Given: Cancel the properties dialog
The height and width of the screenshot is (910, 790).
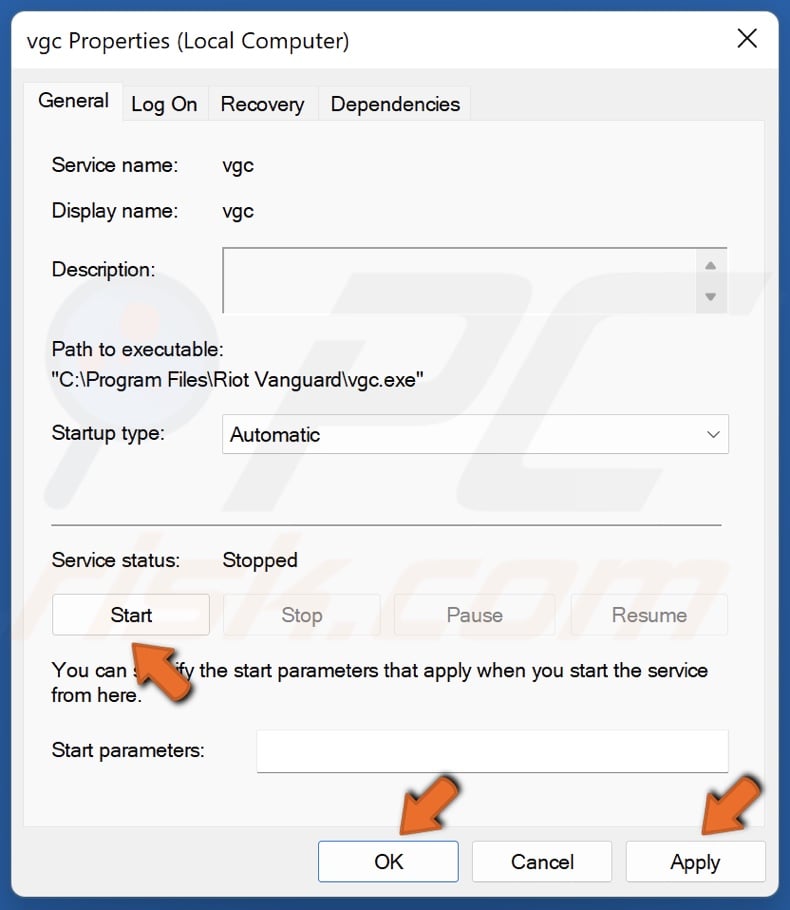Looking at the screenshot, I should (542, 862).
